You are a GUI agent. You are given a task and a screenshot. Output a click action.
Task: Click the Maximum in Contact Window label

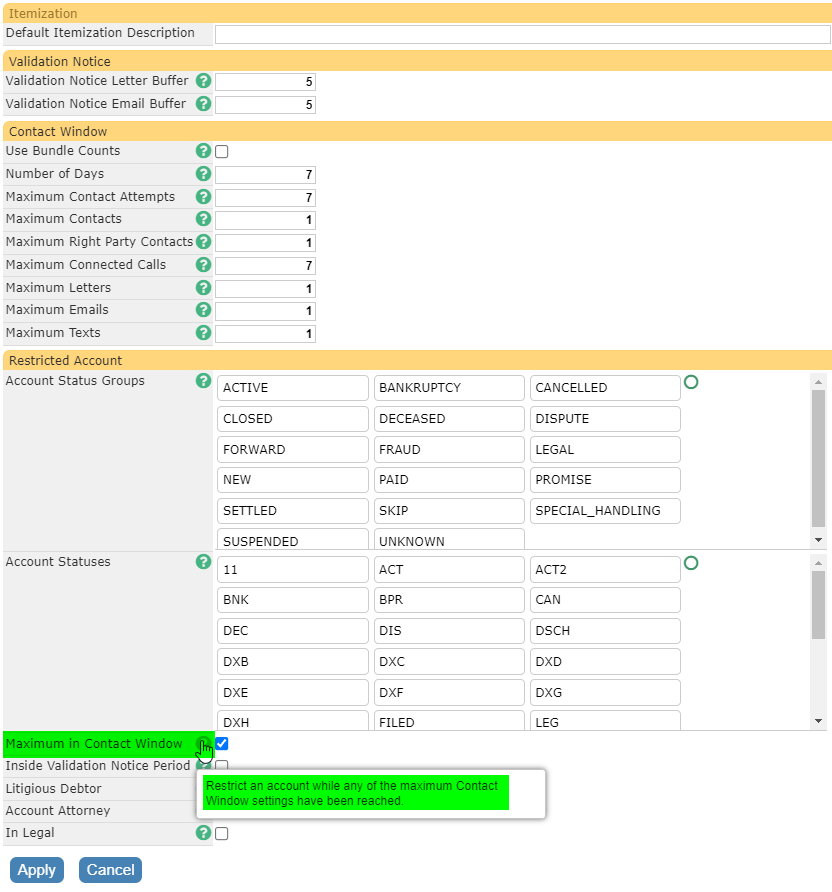coord(94,744)
